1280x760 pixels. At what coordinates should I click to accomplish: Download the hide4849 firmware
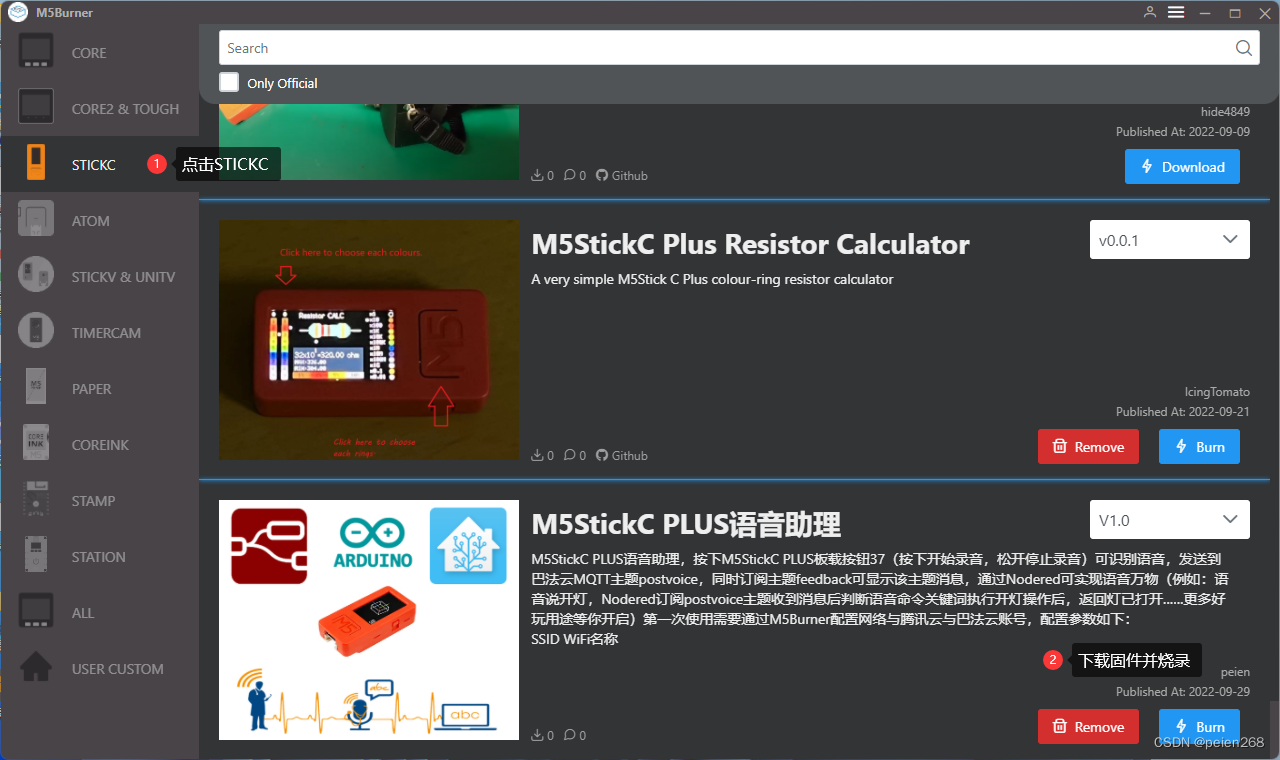tap(1182, 167)
